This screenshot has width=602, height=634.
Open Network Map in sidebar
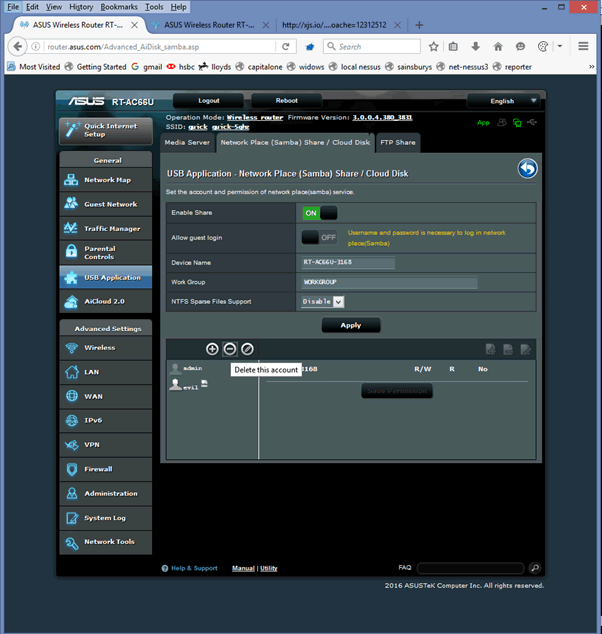pos(106,180)
